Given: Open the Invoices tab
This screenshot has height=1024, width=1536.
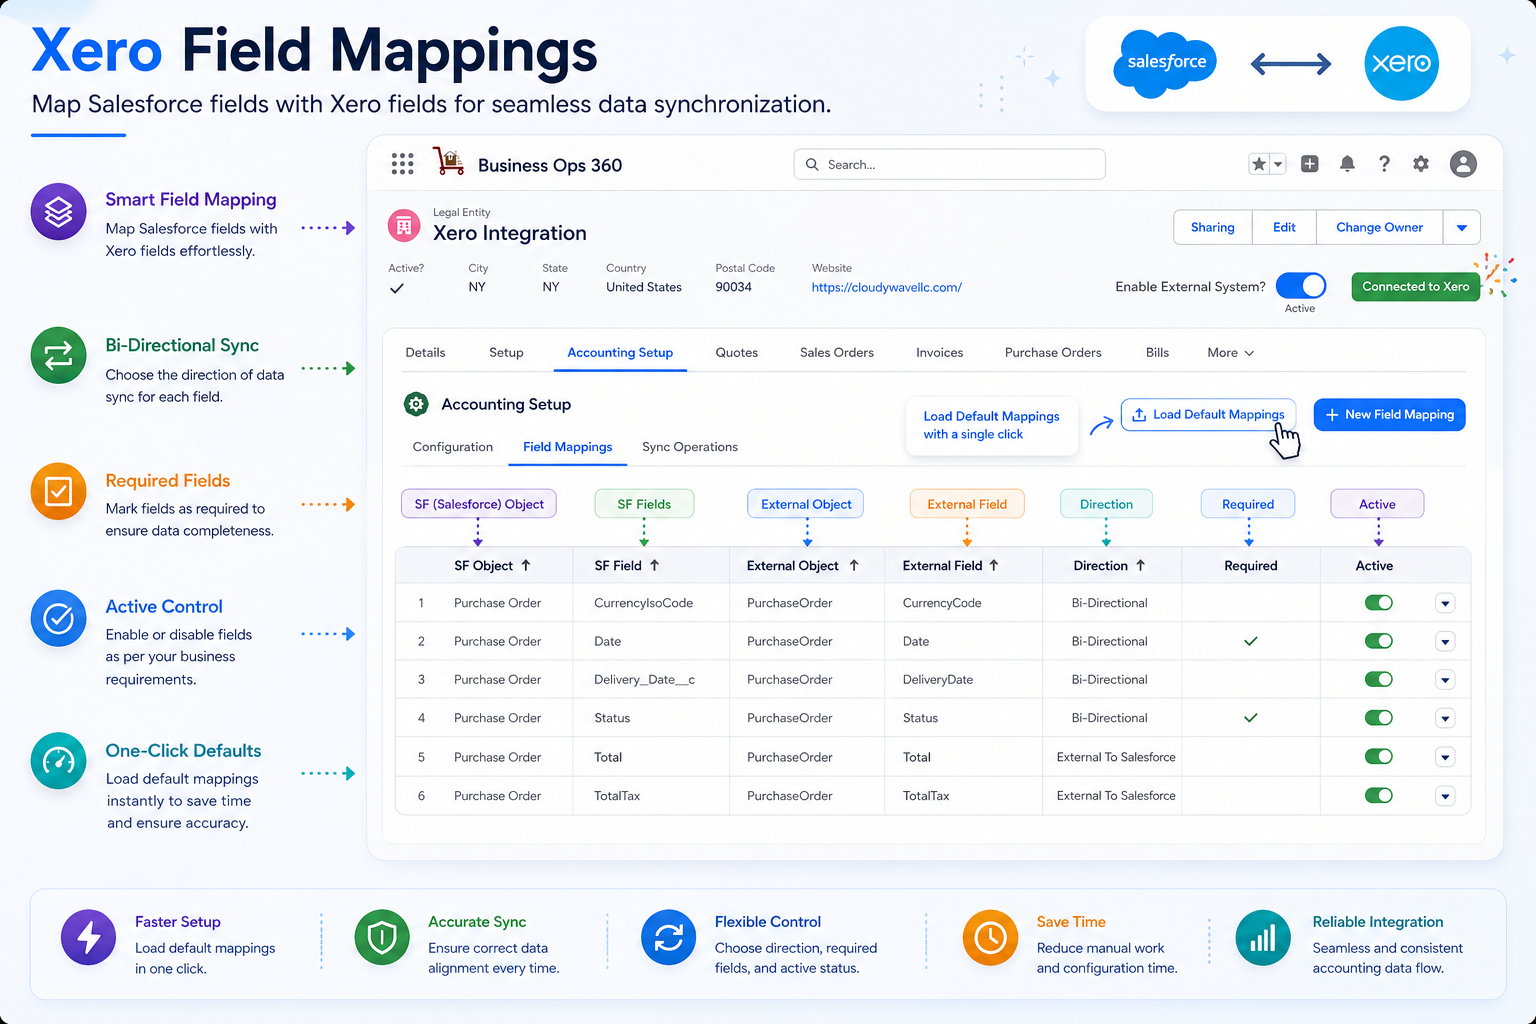Looking at the screenshot, I should 940,352.
